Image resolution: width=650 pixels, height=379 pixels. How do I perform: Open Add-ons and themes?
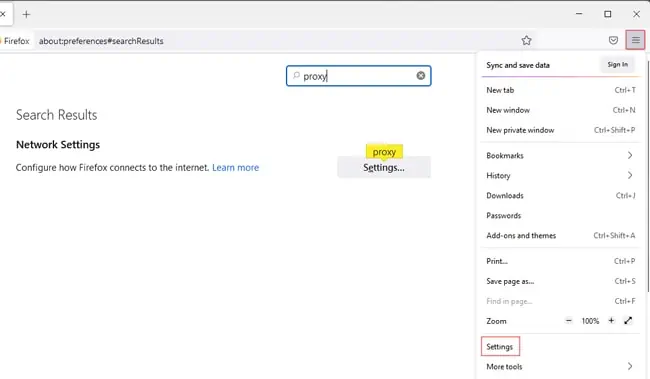[560, 235]
